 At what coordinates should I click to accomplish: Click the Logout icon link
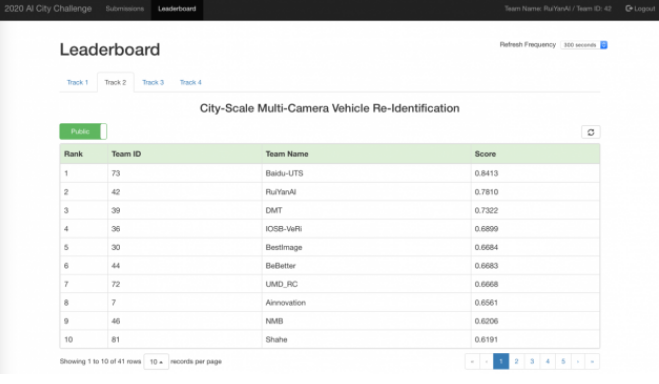point(640,9)
